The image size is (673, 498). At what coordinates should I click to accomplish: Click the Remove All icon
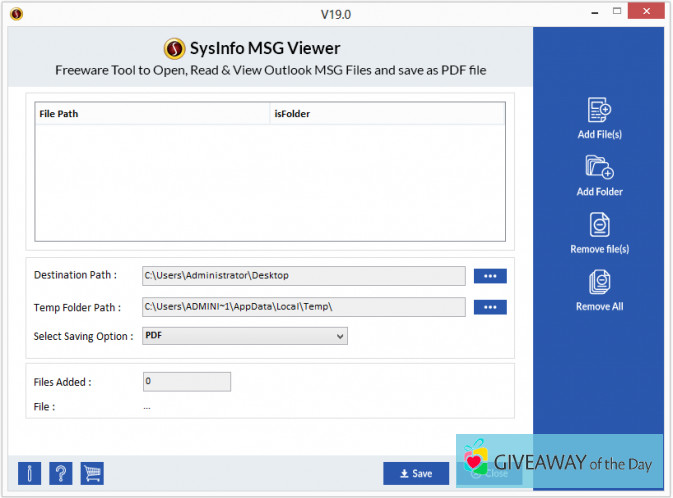click(x=599, y=282)
